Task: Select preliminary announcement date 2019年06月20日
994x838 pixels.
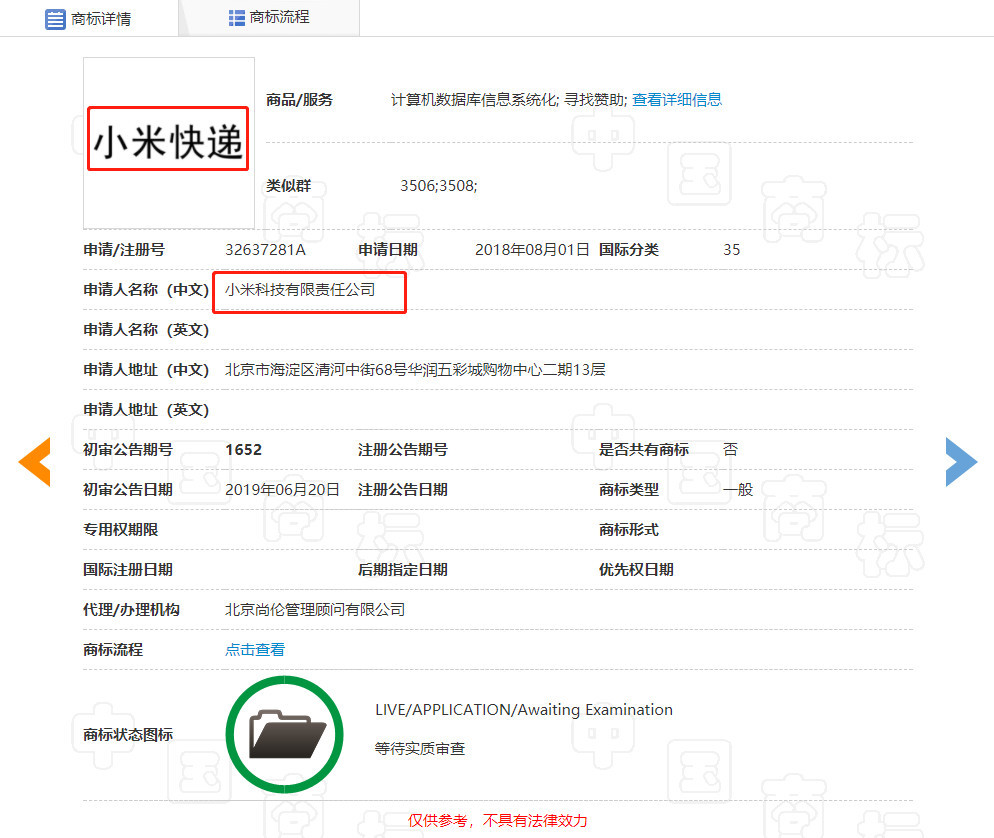Action: (282, 489)
